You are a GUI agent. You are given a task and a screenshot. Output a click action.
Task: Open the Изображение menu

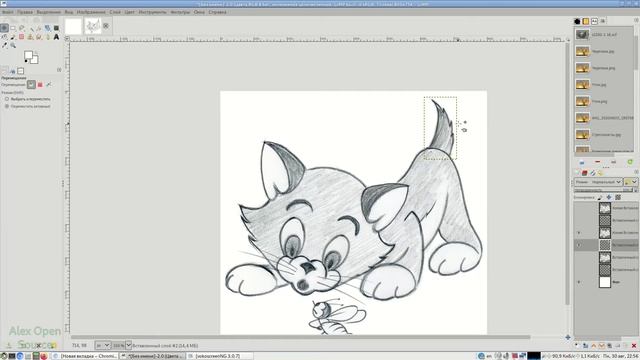91,12
